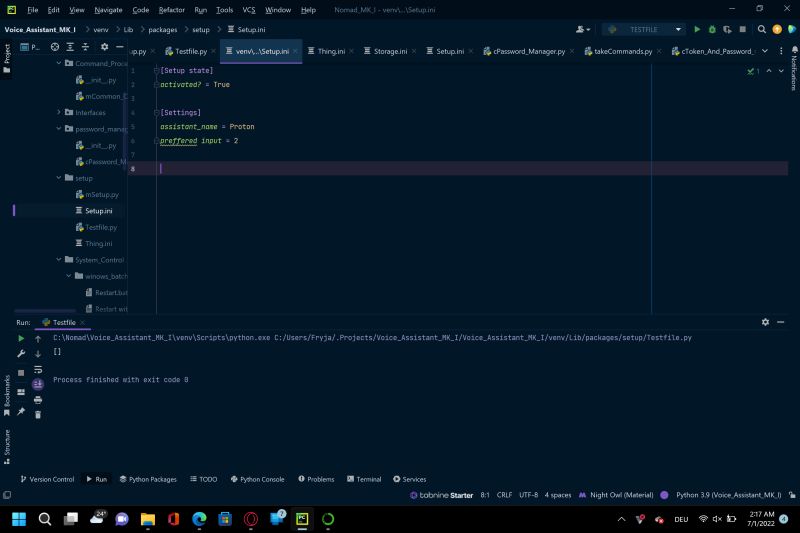The image size is (800, 533).
Task: Collapse the password_manager folder
Action: [x=59, y=129]
